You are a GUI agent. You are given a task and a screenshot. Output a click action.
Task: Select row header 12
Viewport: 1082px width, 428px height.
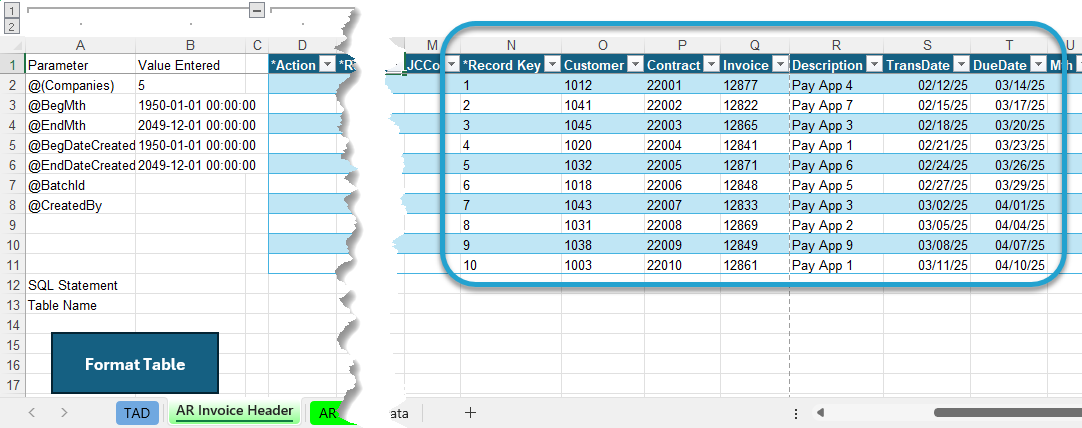pyautogui.click(x=12, y=285)
